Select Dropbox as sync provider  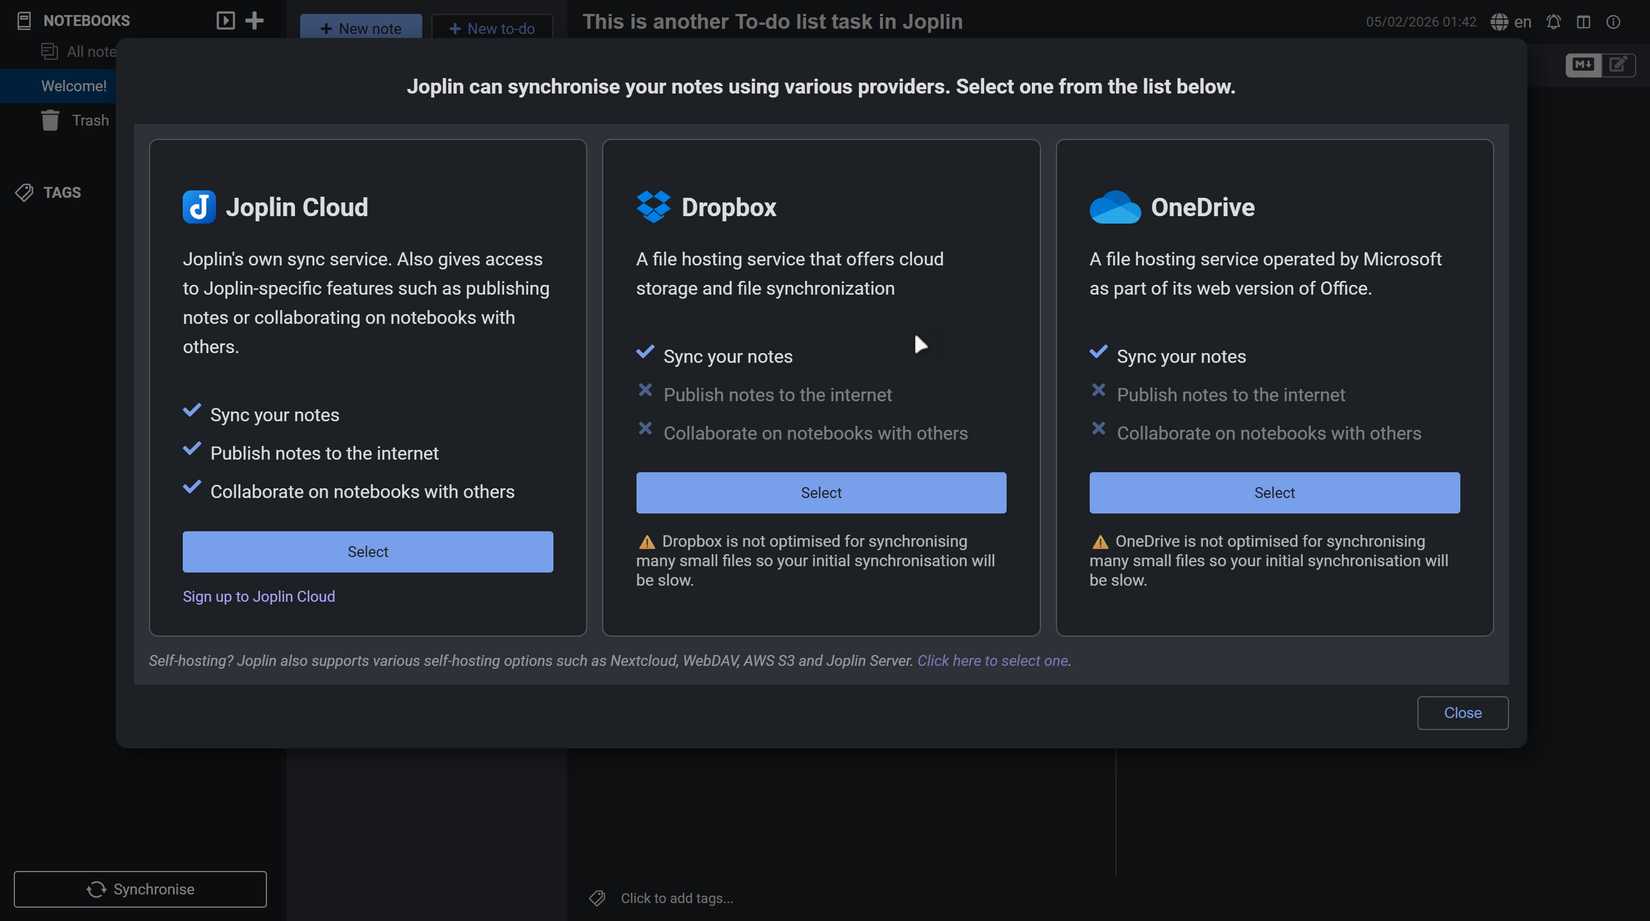click(x=820, y=493)
